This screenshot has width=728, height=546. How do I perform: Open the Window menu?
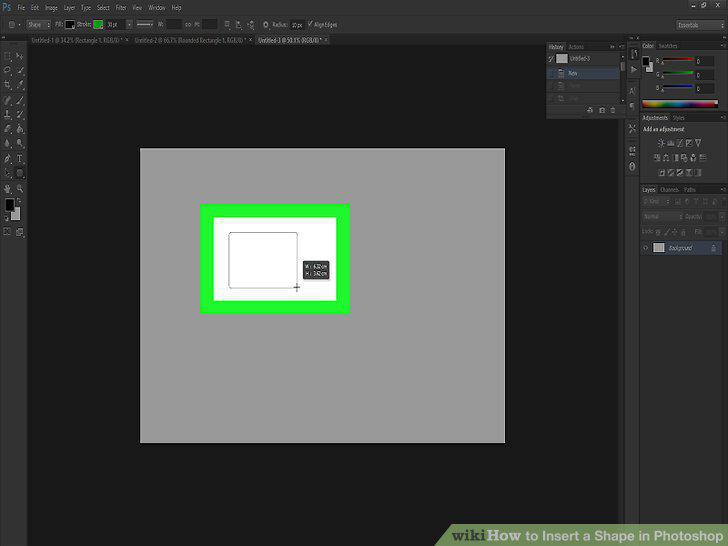click(156, 8)
